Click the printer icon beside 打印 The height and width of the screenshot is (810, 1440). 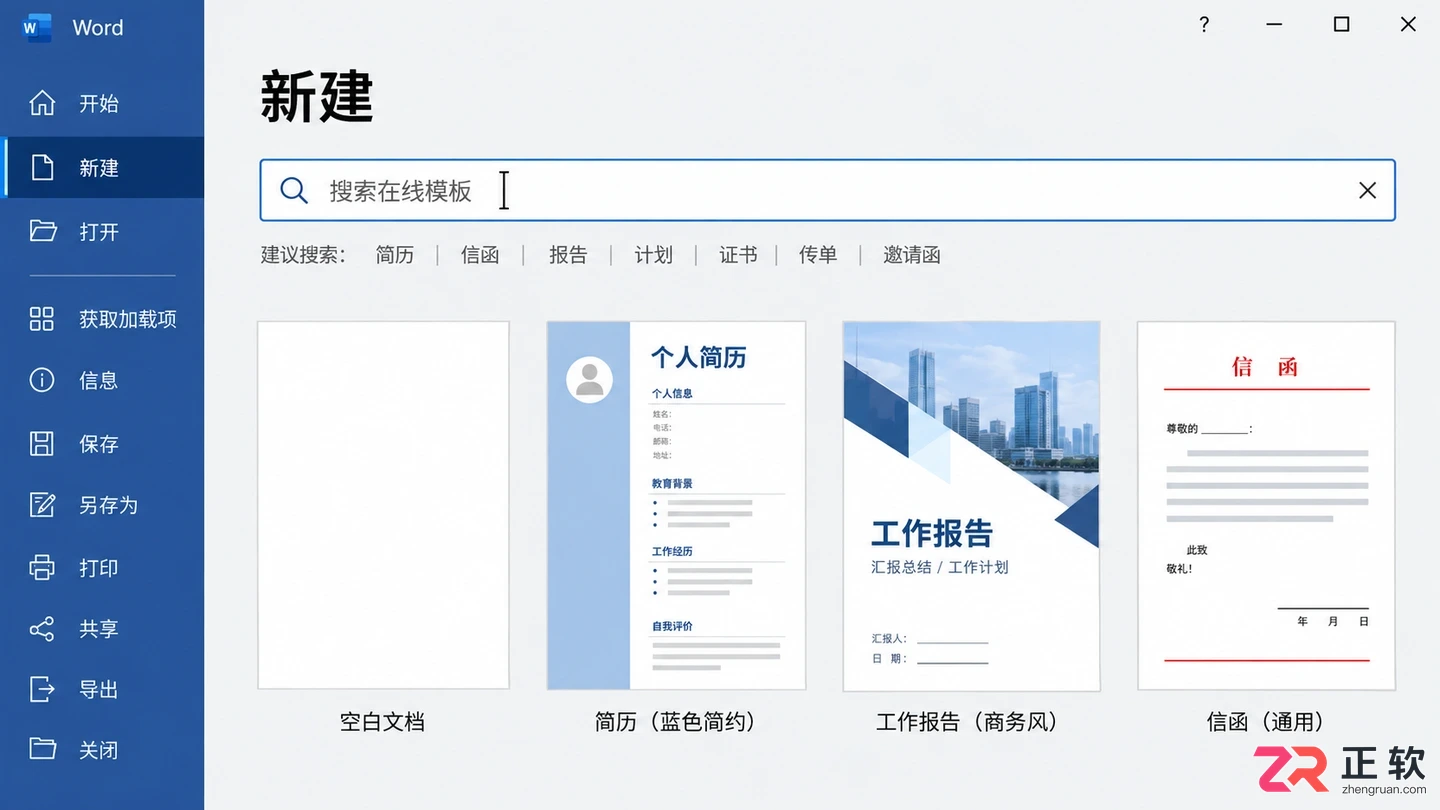point(42,567)
